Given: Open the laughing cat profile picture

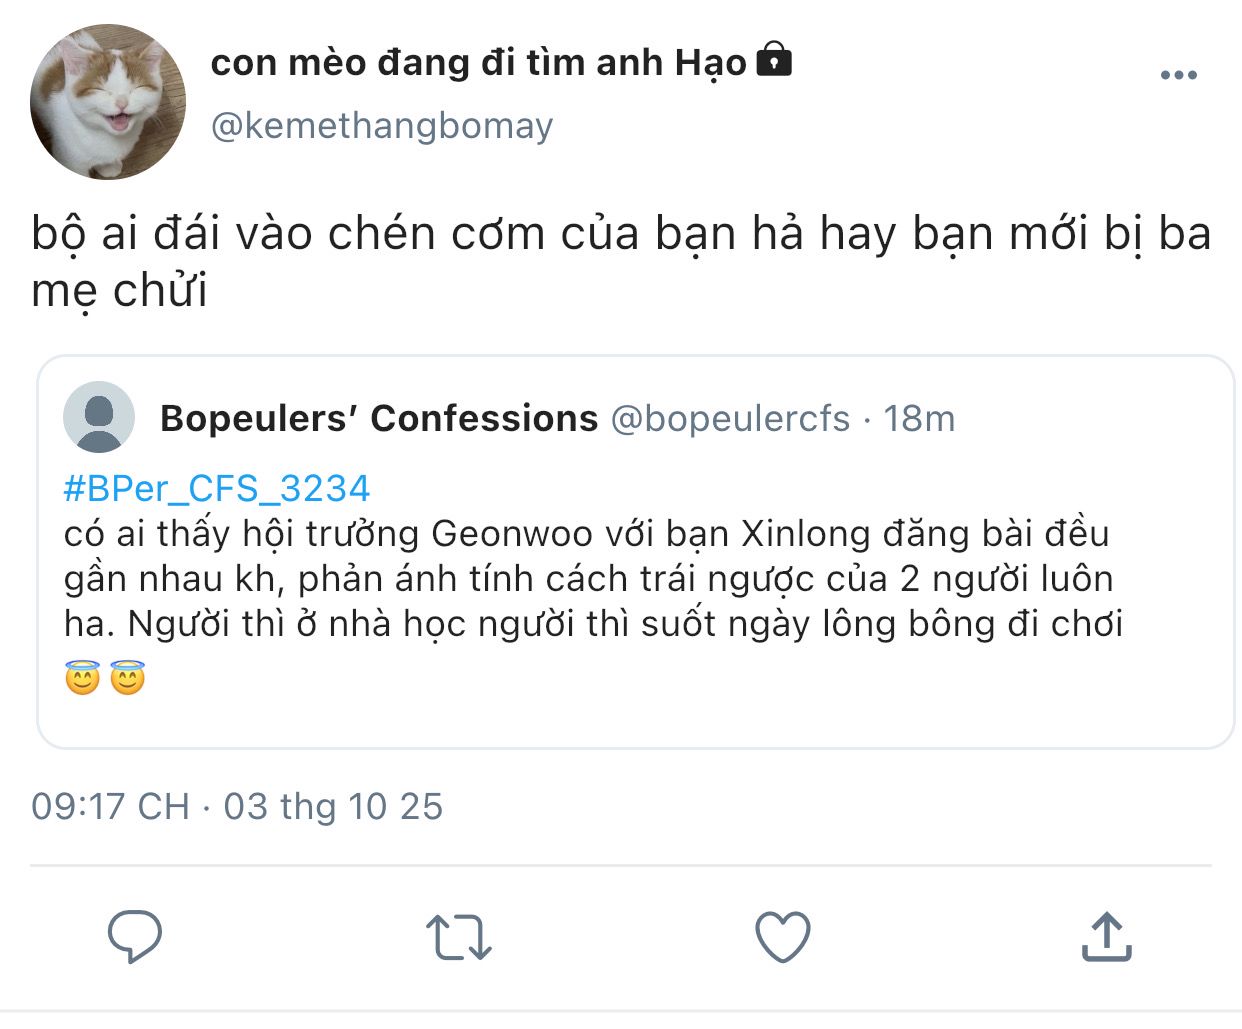Looking at the screenshot, I should pos(108,102).
